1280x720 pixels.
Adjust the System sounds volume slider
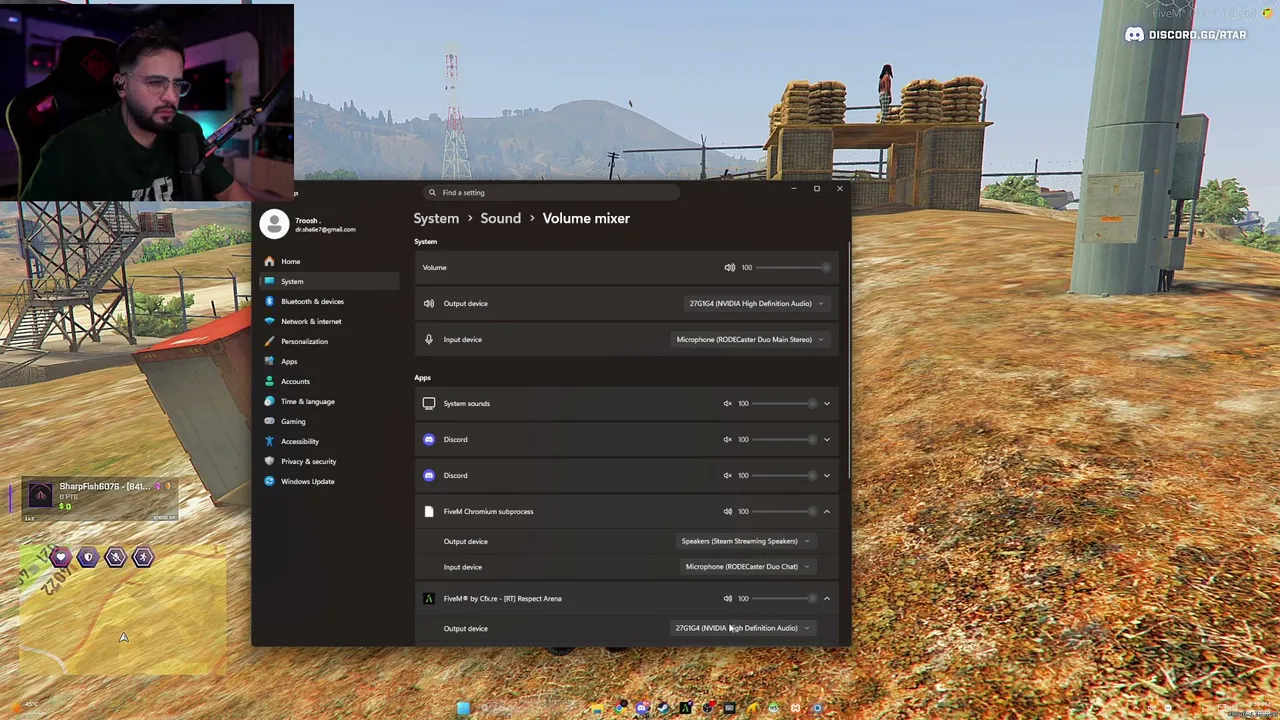coord(784,403)
